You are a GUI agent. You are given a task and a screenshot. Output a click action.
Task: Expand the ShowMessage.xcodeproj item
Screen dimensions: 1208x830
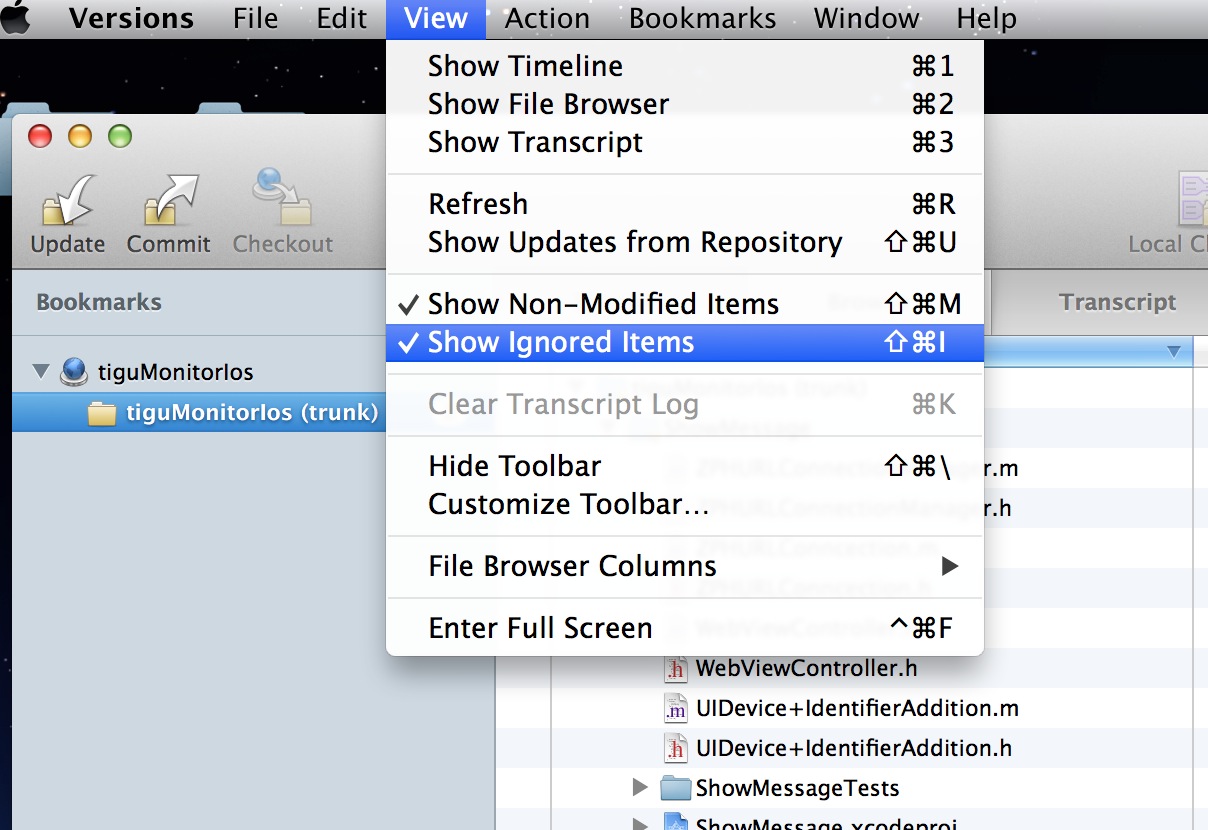pos(641,825)
